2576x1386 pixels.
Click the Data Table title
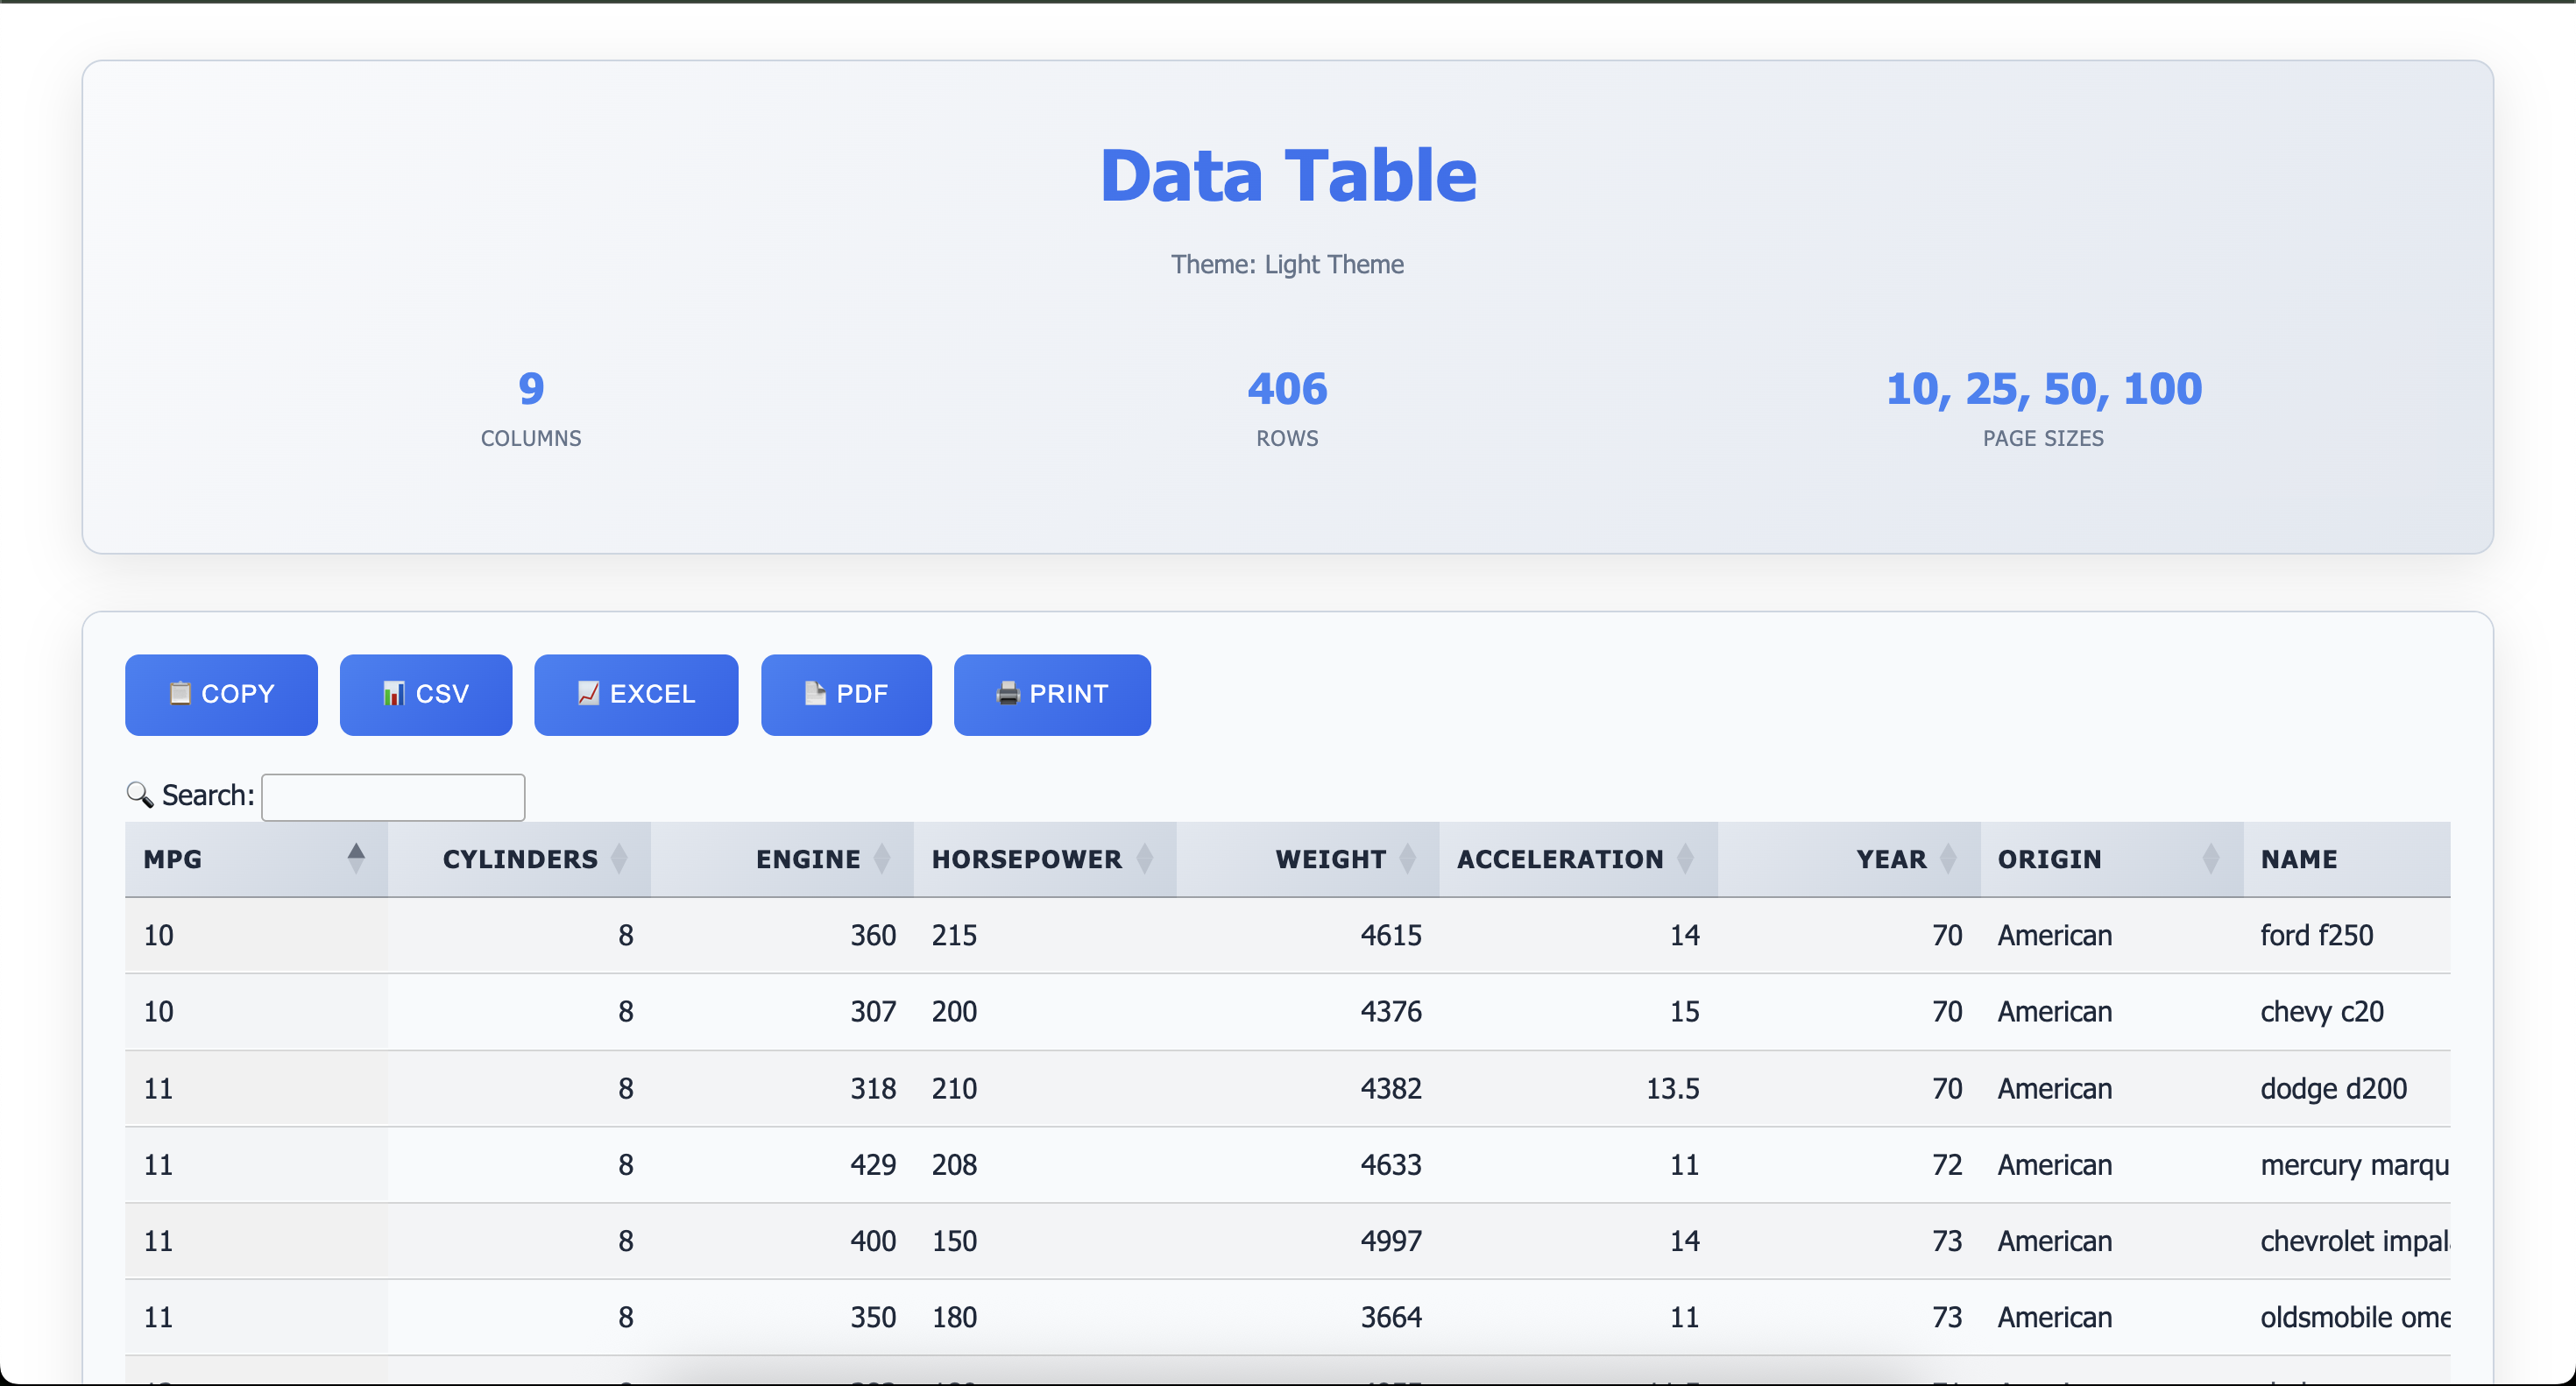click(x=1287, y=176)
